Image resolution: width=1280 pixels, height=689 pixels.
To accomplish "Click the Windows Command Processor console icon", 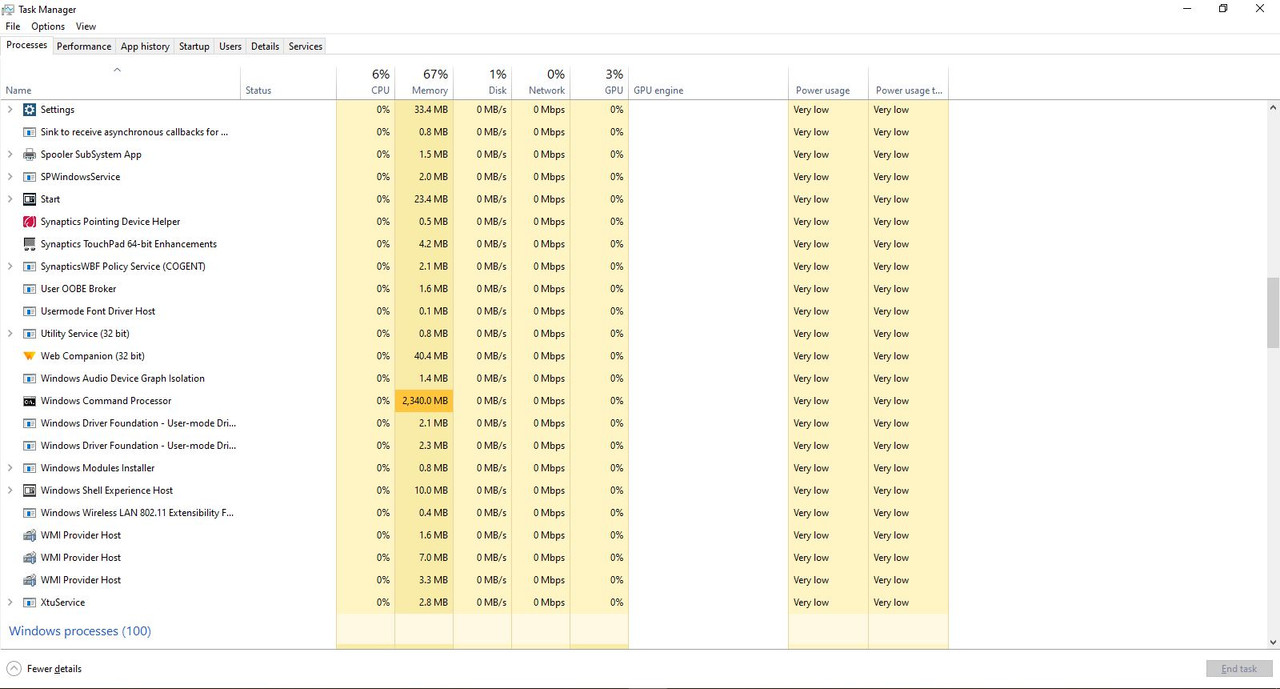I will tap(29, 401).
